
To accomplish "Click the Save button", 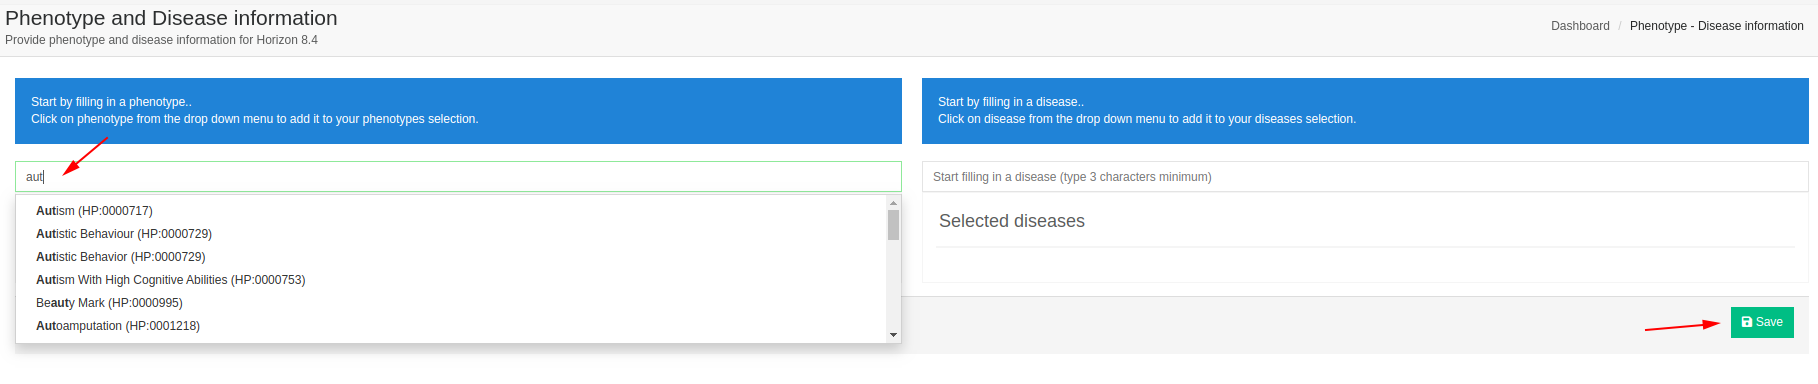I will (1762, 322).
